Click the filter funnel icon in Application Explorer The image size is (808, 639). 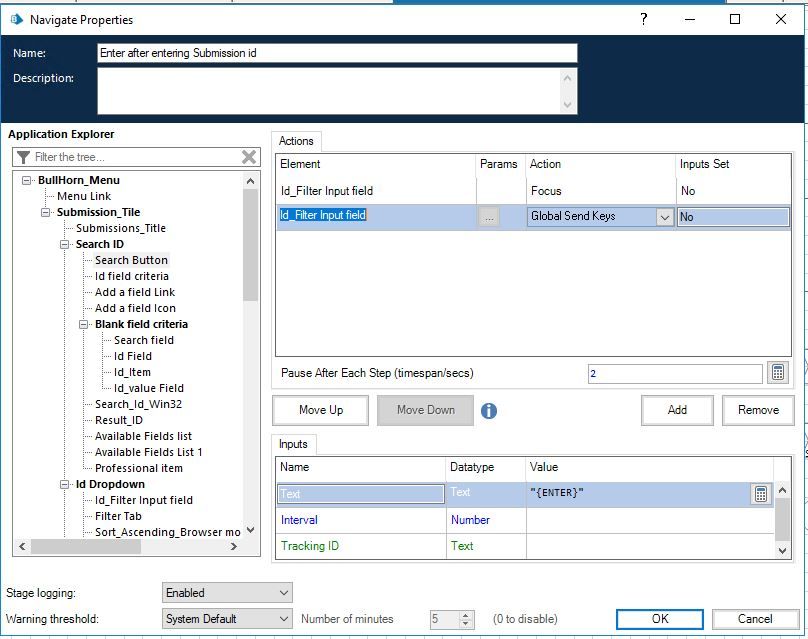click(24, 157)
